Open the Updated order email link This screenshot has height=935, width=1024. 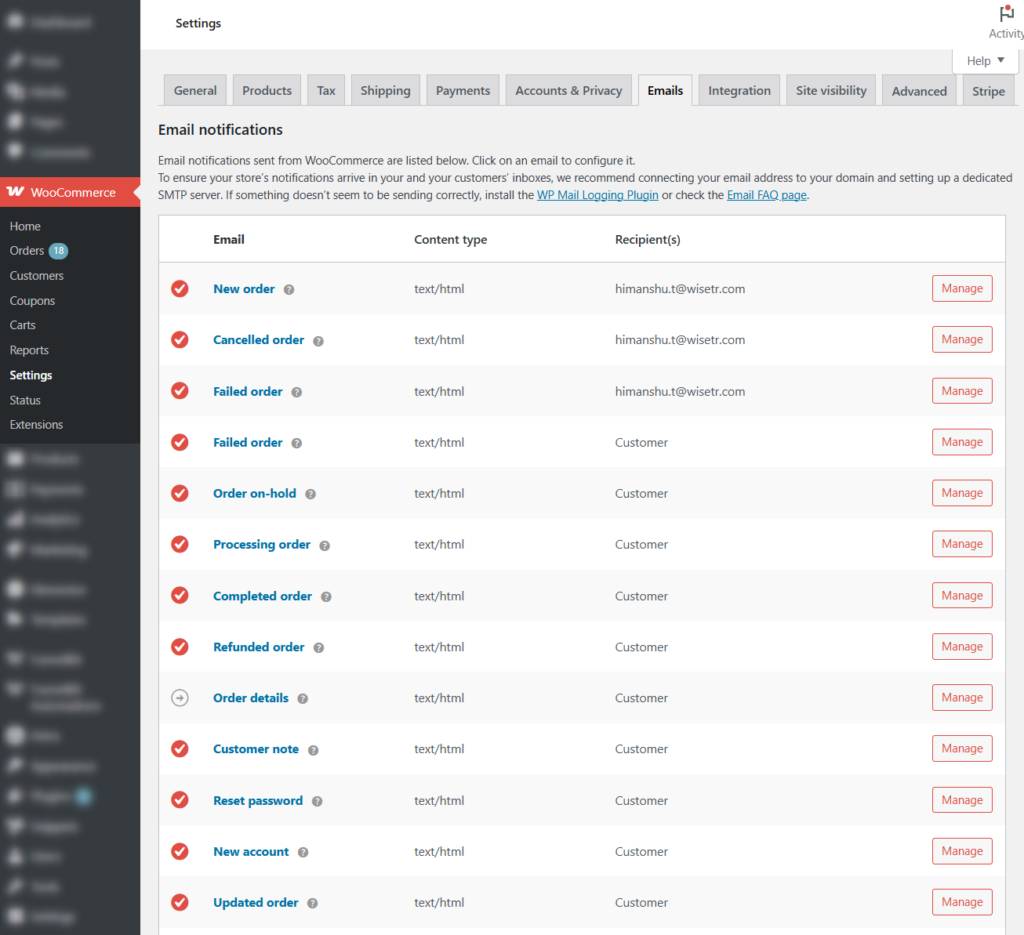[x=255, y=903]
